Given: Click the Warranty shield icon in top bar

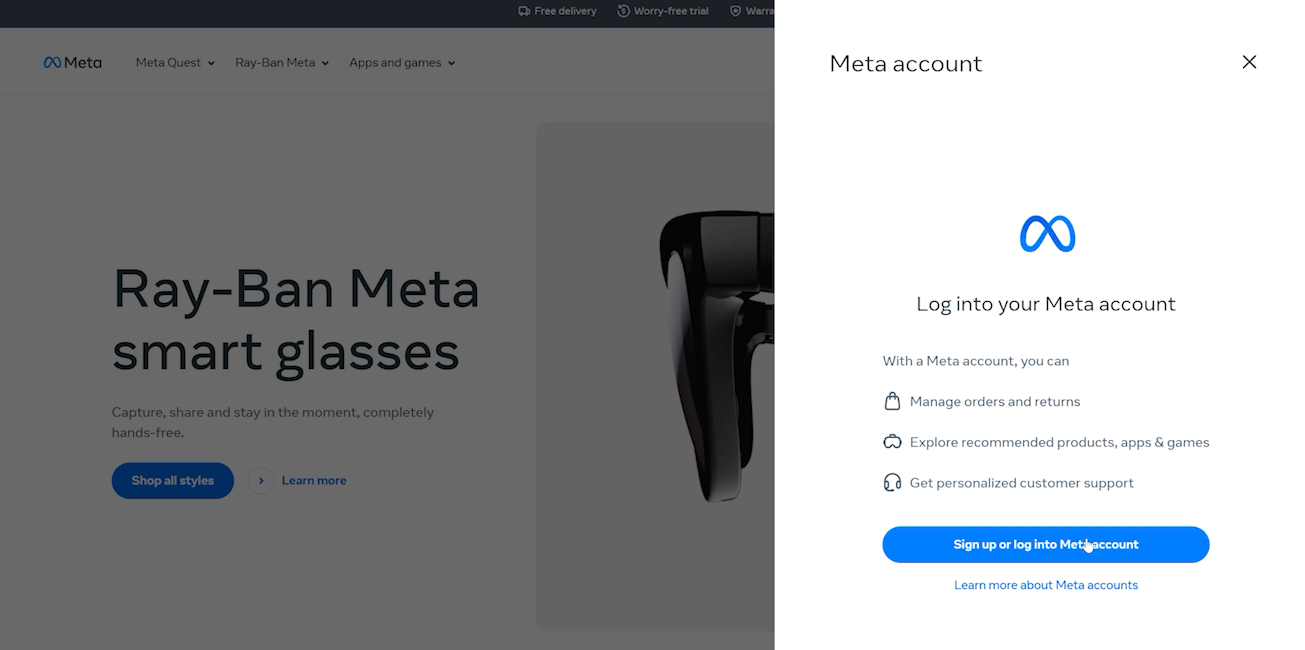Looking at the screenshot, I should pyautogui.click(x=736, y=11).
